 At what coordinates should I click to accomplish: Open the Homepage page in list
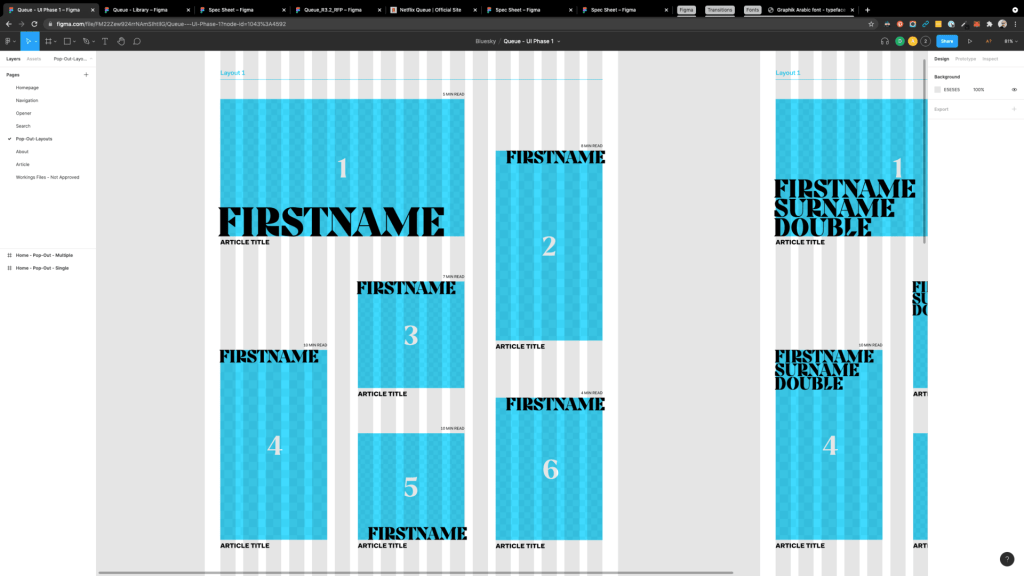point(27,87)
